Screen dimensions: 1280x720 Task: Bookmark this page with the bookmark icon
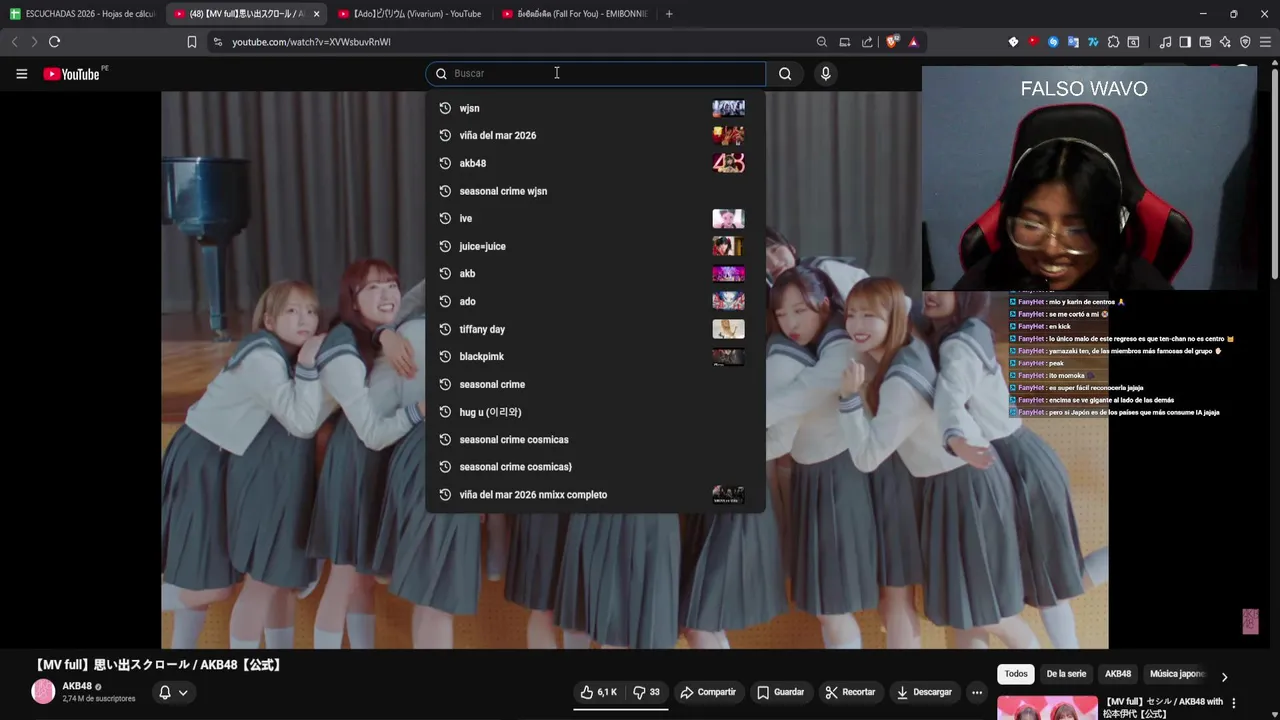pos(191,42)
